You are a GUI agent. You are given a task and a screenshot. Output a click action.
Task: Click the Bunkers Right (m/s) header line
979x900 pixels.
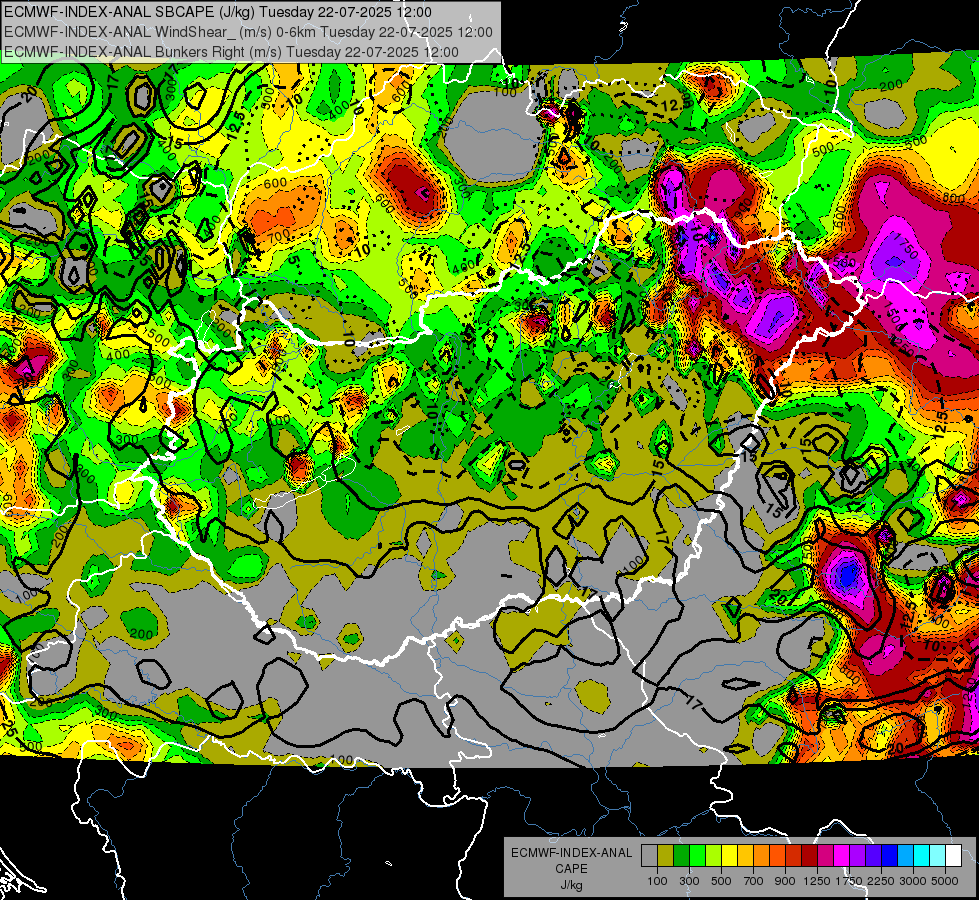(231, 52)
